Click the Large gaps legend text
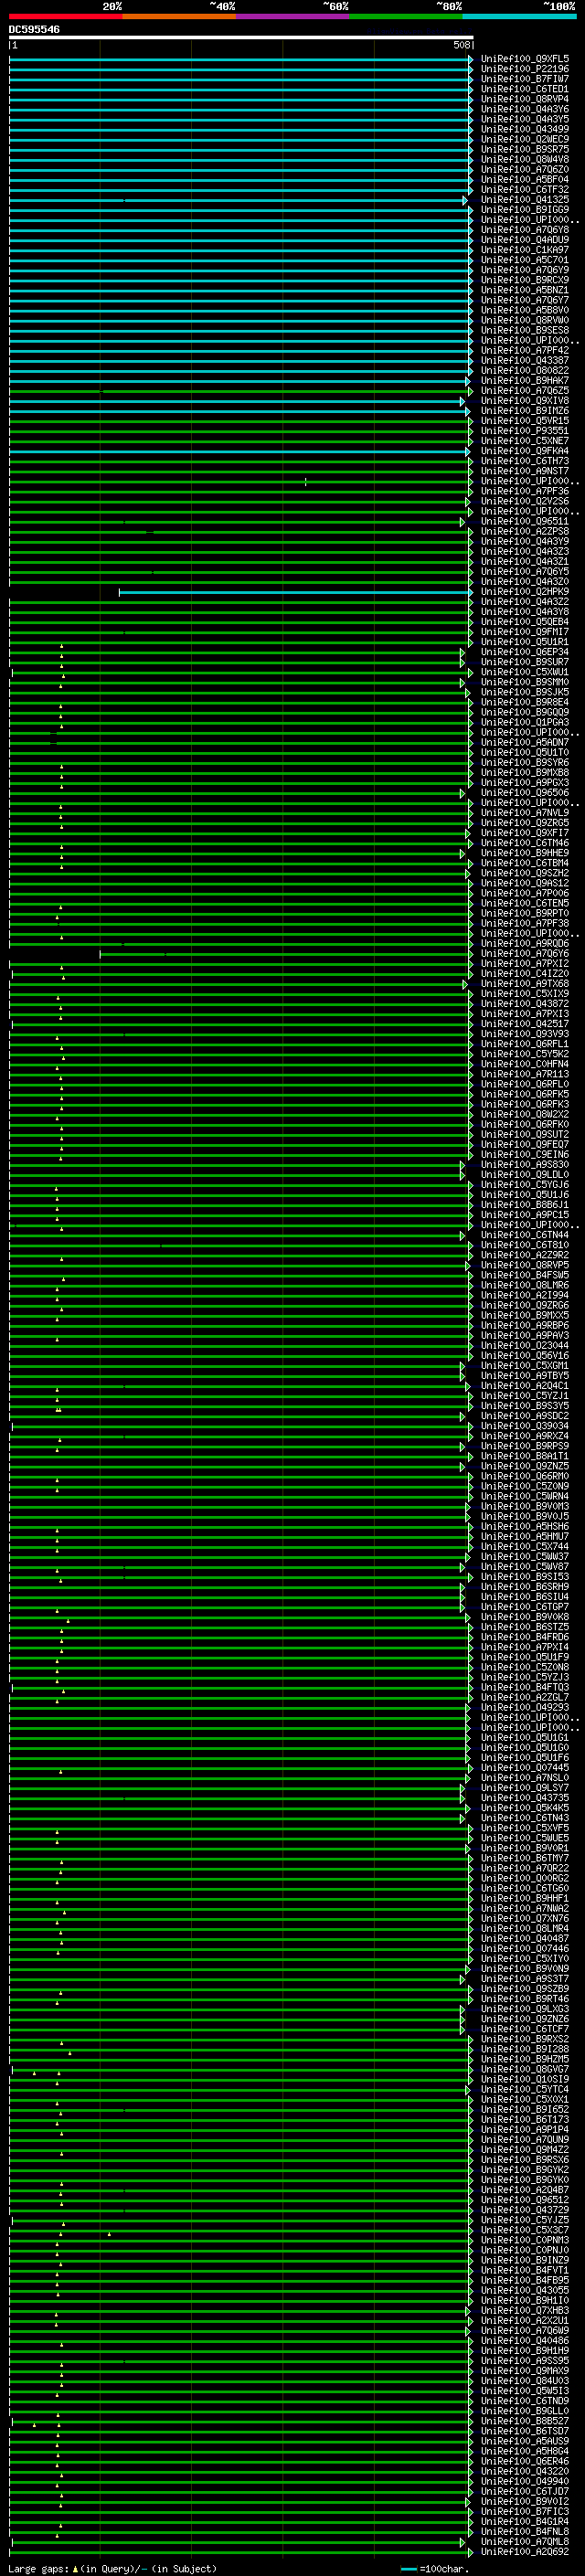This screenshot has height=2576, width=585. [x=112, y=2568]
